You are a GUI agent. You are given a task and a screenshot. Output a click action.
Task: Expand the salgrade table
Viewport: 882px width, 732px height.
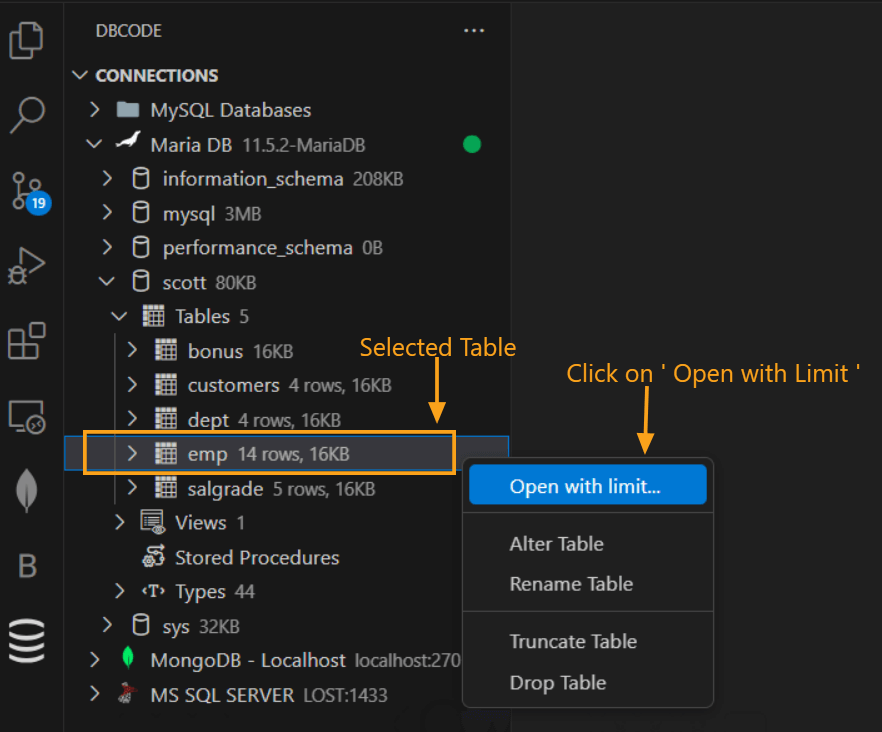click(x=132, y=488)
